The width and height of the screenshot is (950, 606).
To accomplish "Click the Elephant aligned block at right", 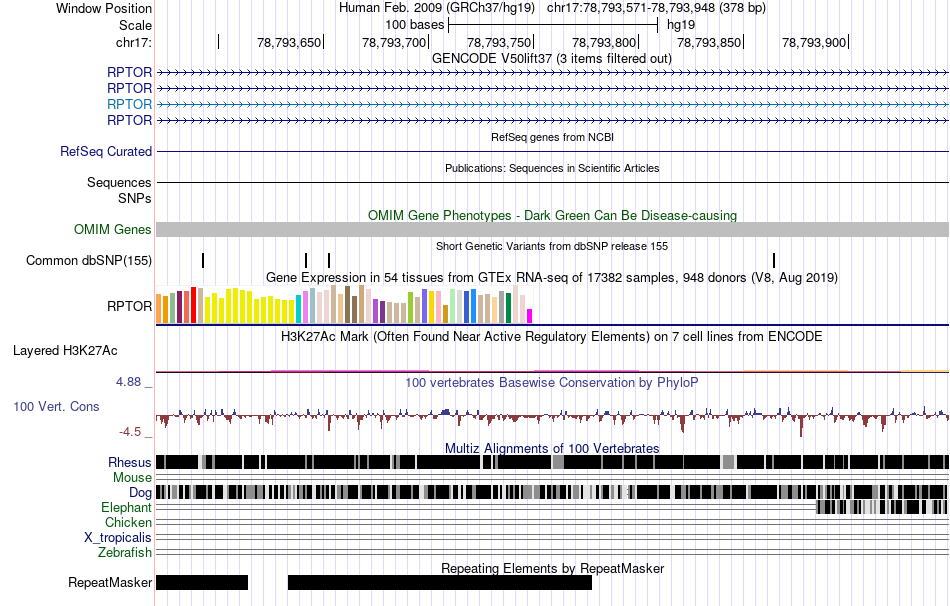I will pyautogui.click(x=882, y=507).
